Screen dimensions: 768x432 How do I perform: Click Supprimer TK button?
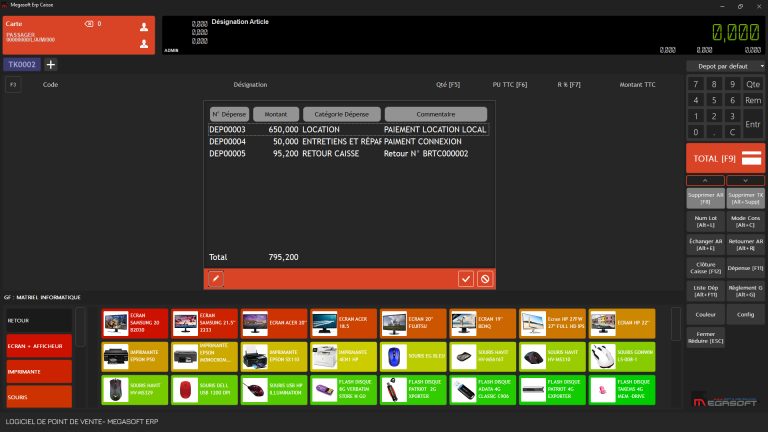point(745,198)
